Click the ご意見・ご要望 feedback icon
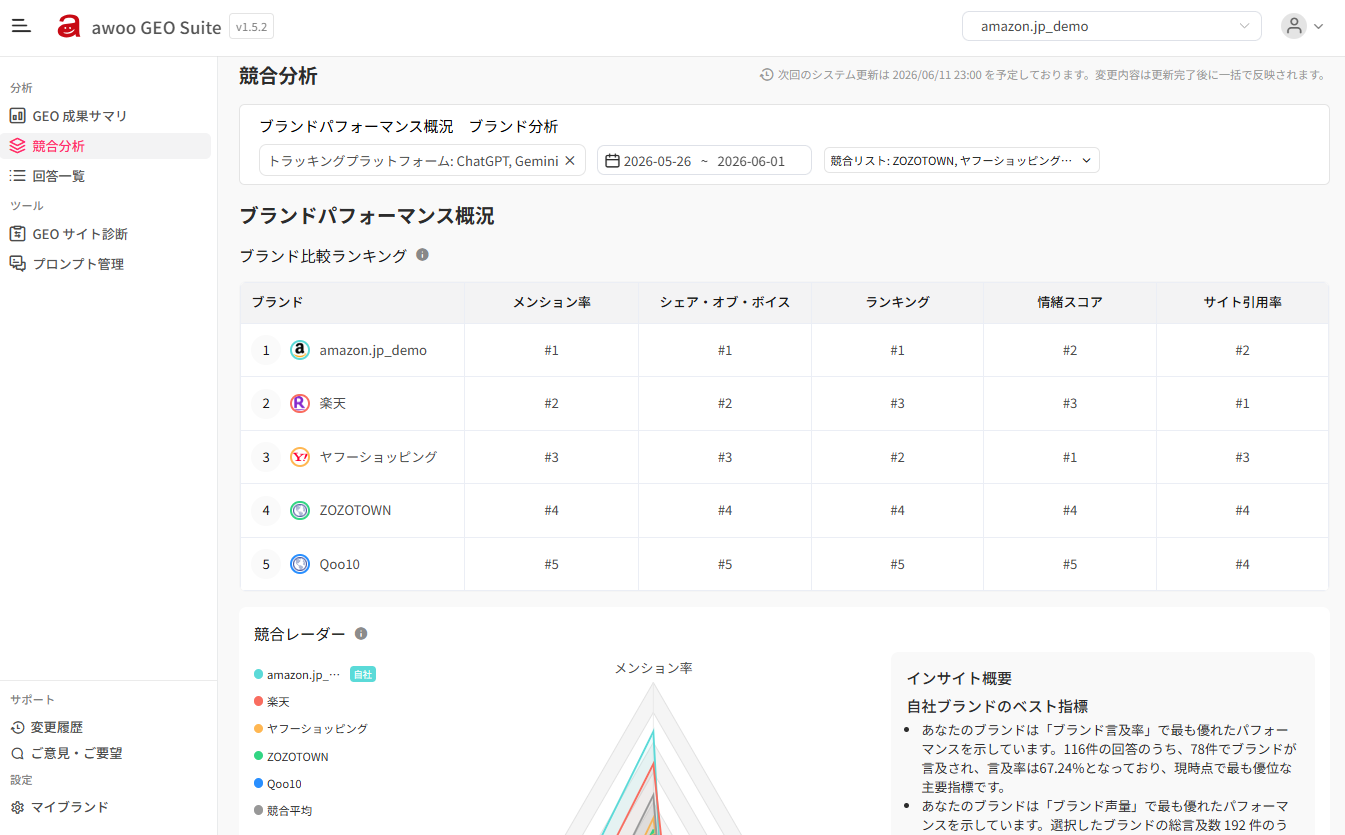Image resolution: width=1345 pixels, height=835 pixels. point(17,753)
